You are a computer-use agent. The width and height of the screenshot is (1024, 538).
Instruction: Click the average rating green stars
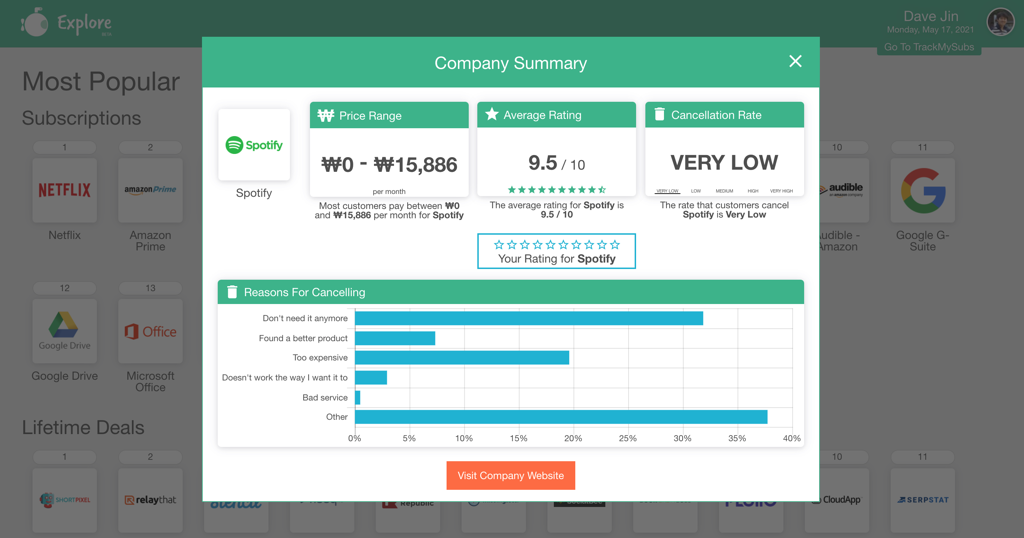pos(557,189)
